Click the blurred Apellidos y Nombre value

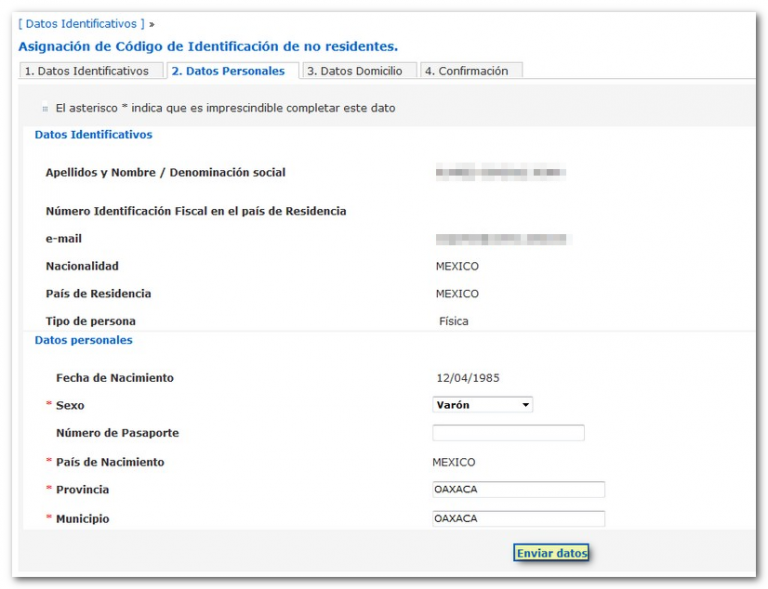point(501,173)
